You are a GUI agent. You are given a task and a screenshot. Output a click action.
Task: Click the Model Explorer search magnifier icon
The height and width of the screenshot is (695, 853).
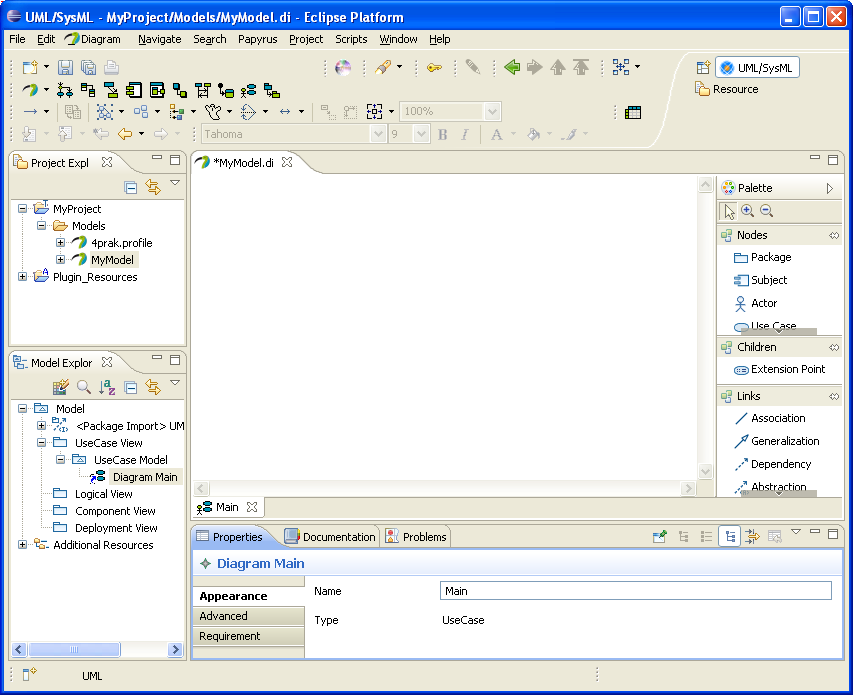(x=84, y=387)
